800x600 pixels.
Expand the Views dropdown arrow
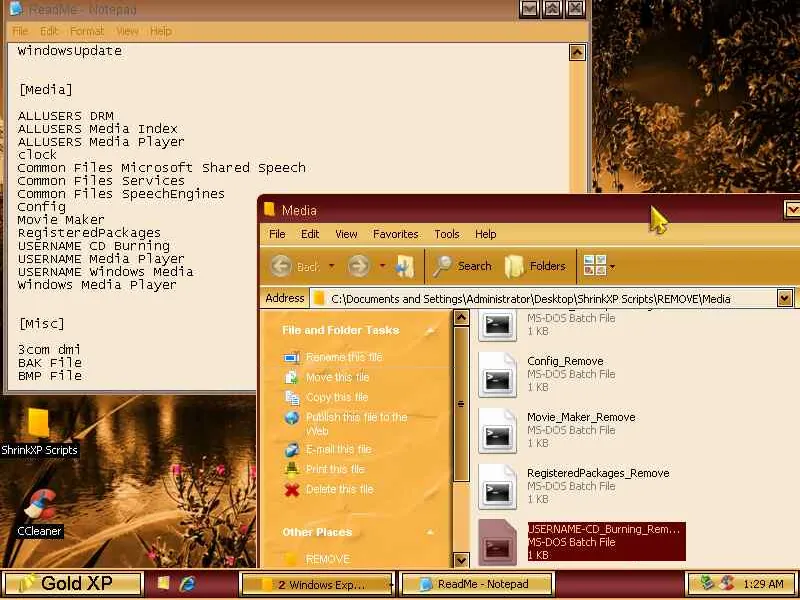tap(612, 266)
